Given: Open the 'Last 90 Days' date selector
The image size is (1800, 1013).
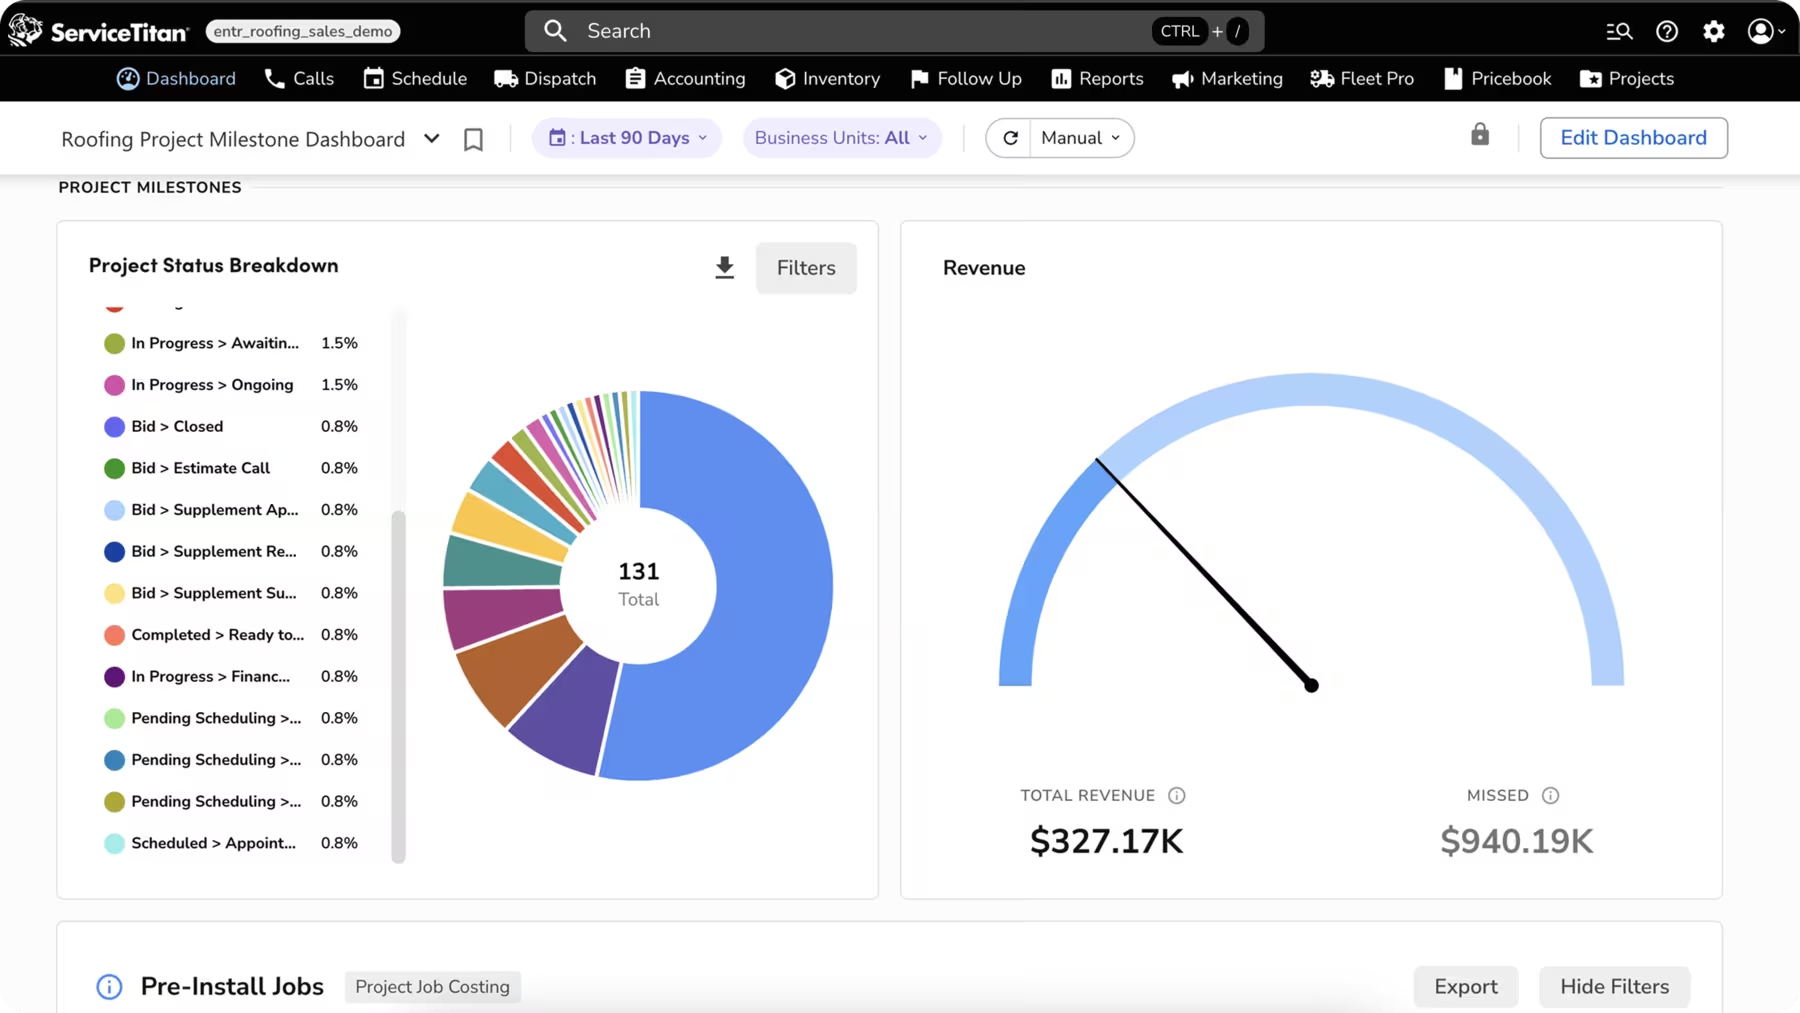Looking at the screenshot, I should [x=626, y=137].
